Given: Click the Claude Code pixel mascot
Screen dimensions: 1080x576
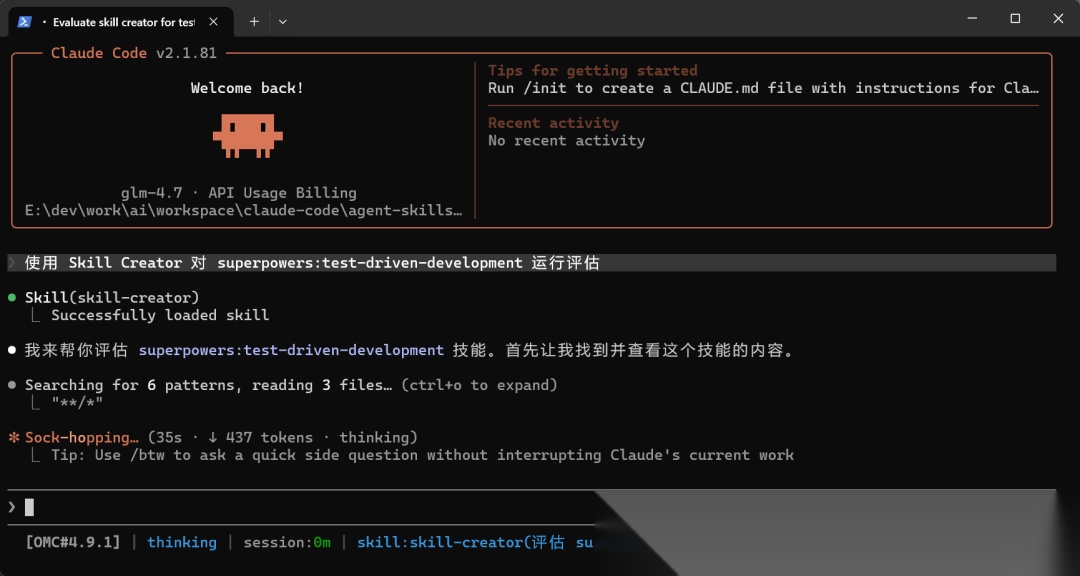Looking at the screenshot, I should click(247, 136).
